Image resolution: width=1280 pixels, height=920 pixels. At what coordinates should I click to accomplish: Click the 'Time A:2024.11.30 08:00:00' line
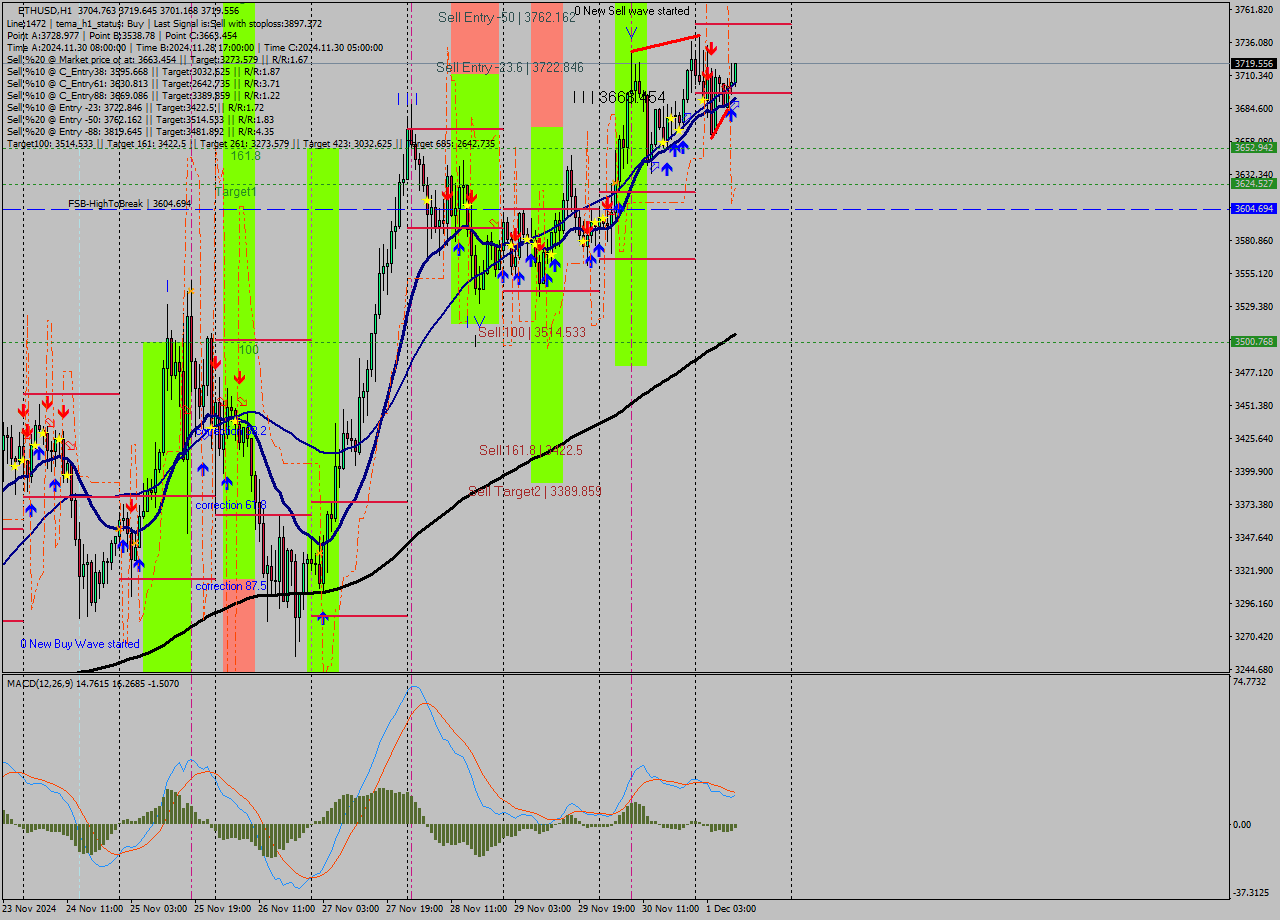[195, 47]
